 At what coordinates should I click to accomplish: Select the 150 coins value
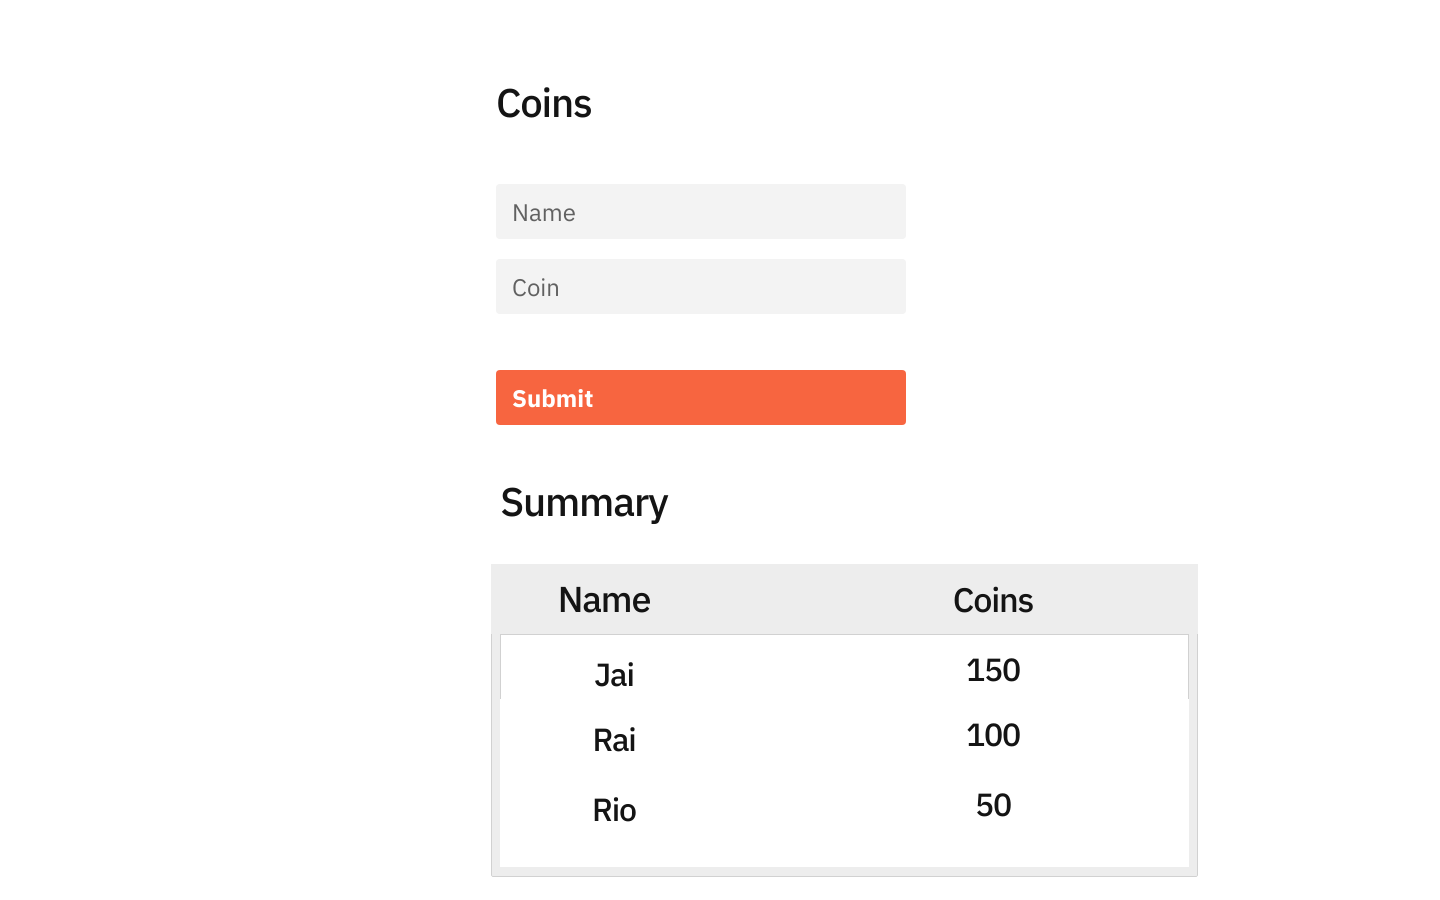992,670
